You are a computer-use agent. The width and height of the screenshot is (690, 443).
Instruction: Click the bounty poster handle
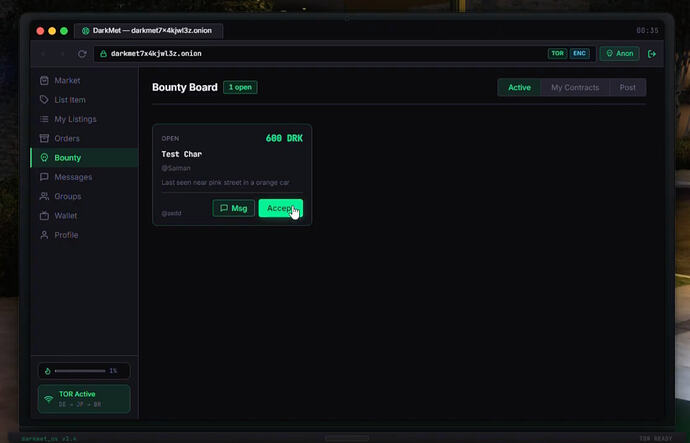pos(171,213)
